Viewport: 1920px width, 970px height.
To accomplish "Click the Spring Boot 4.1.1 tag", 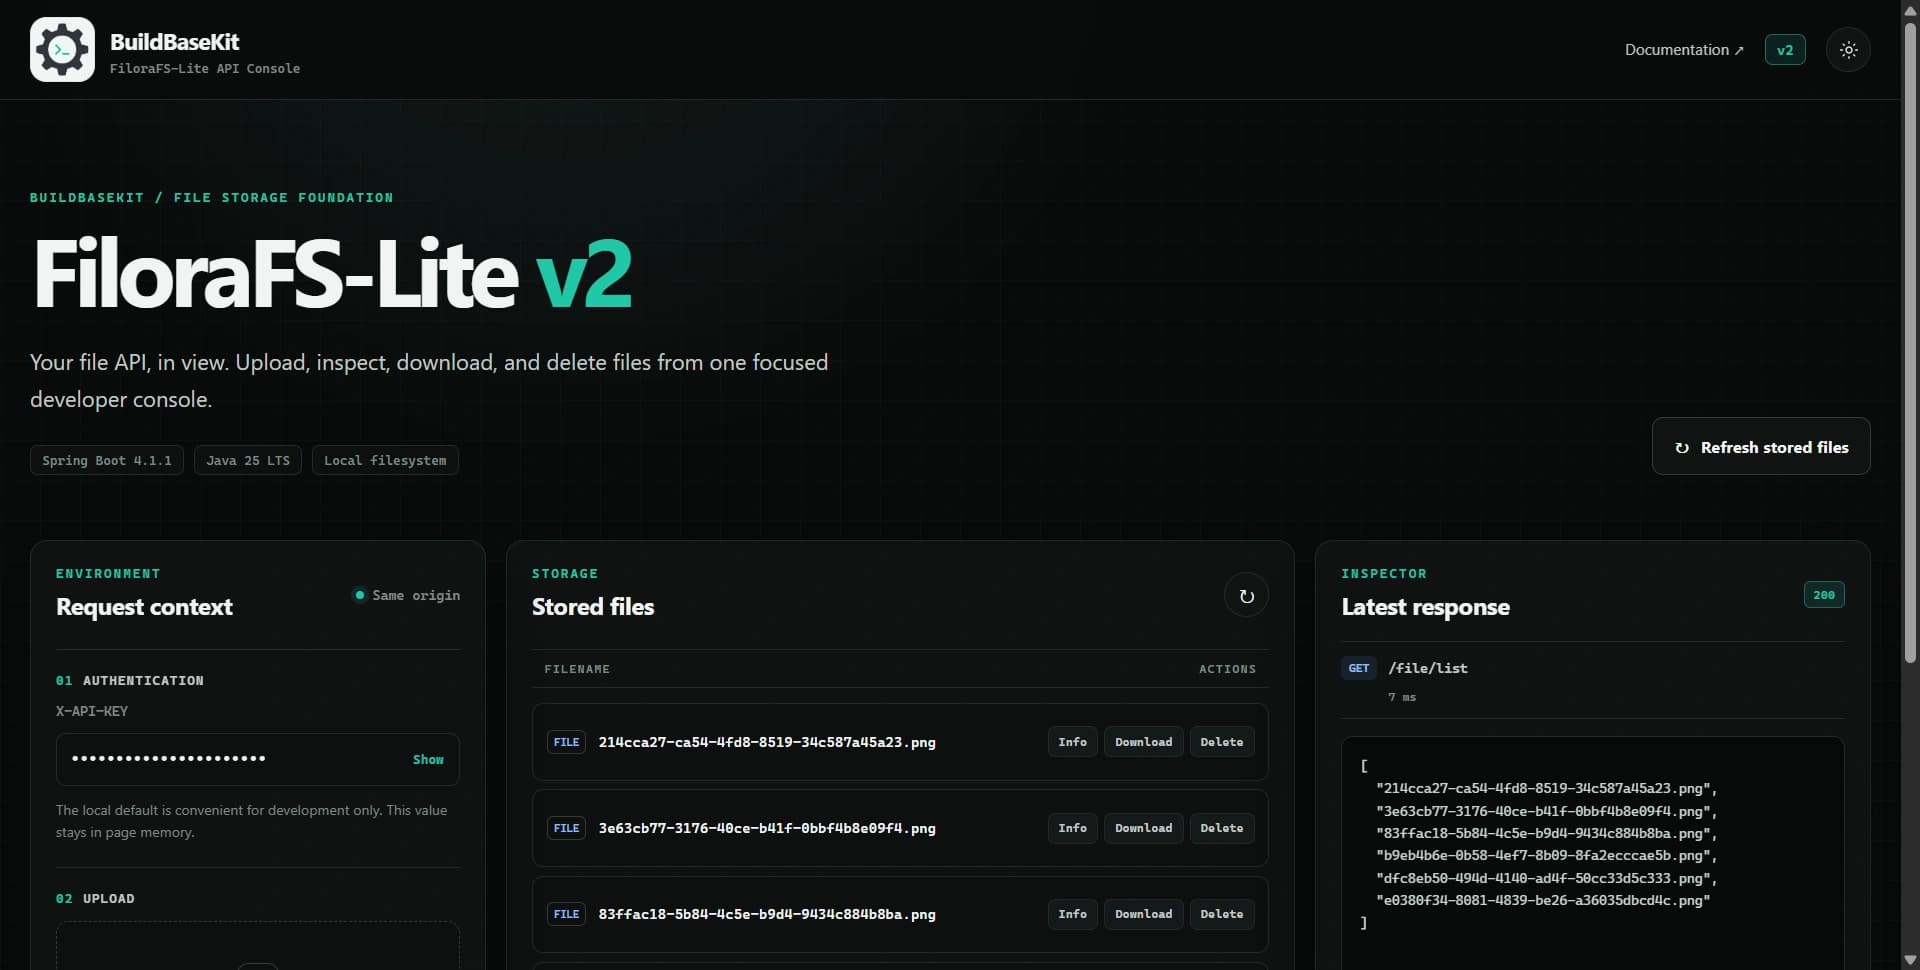I will coord(107,460).
